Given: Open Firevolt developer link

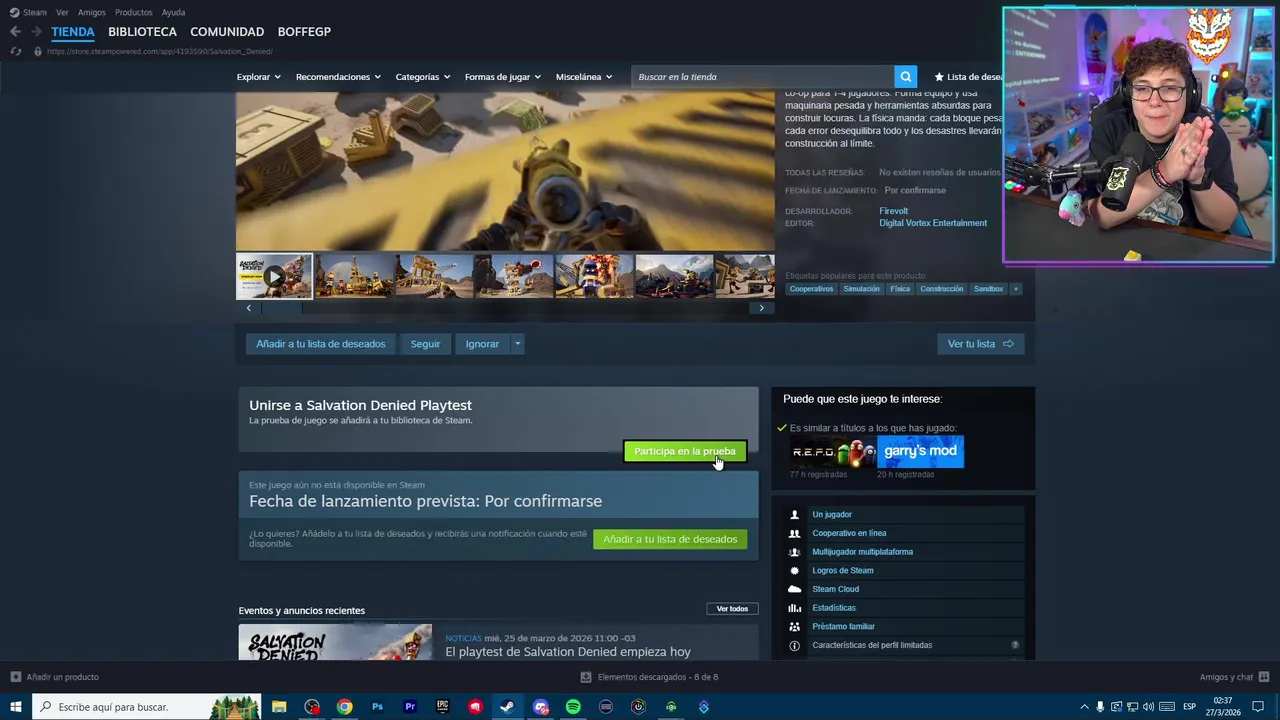Looking at the screenshot, I should tap(893, 211).
